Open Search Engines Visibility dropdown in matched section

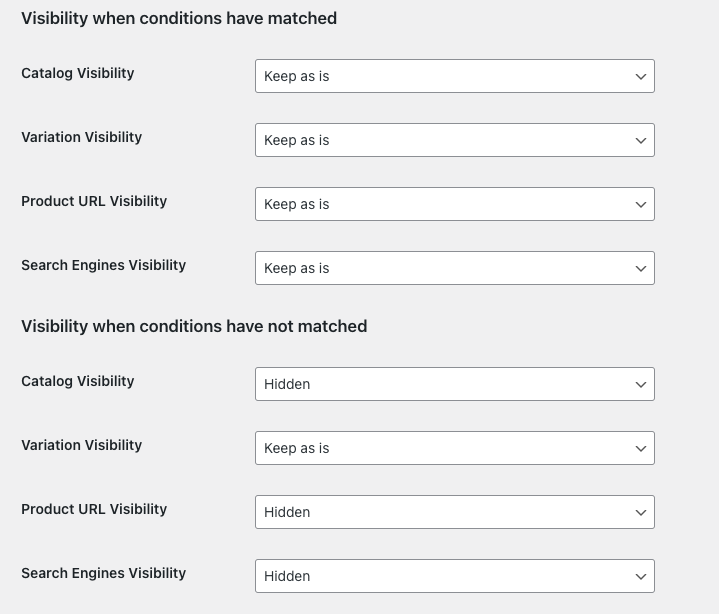coord(454,268)
